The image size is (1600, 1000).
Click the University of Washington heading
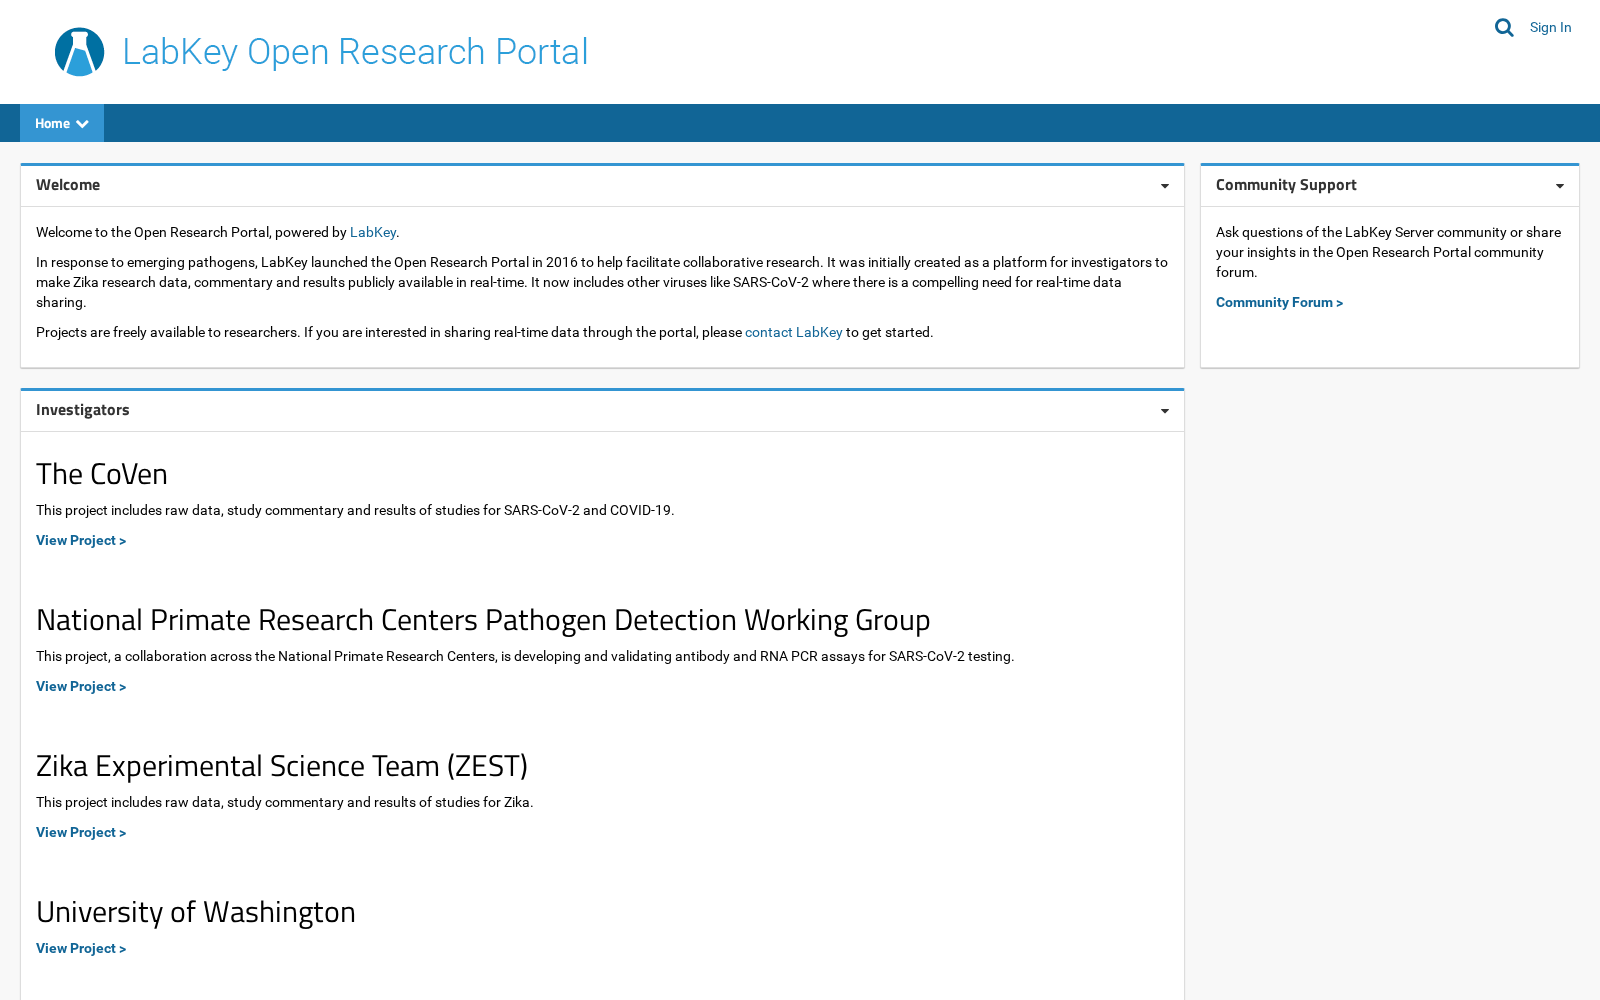click(x=196, y=912)
